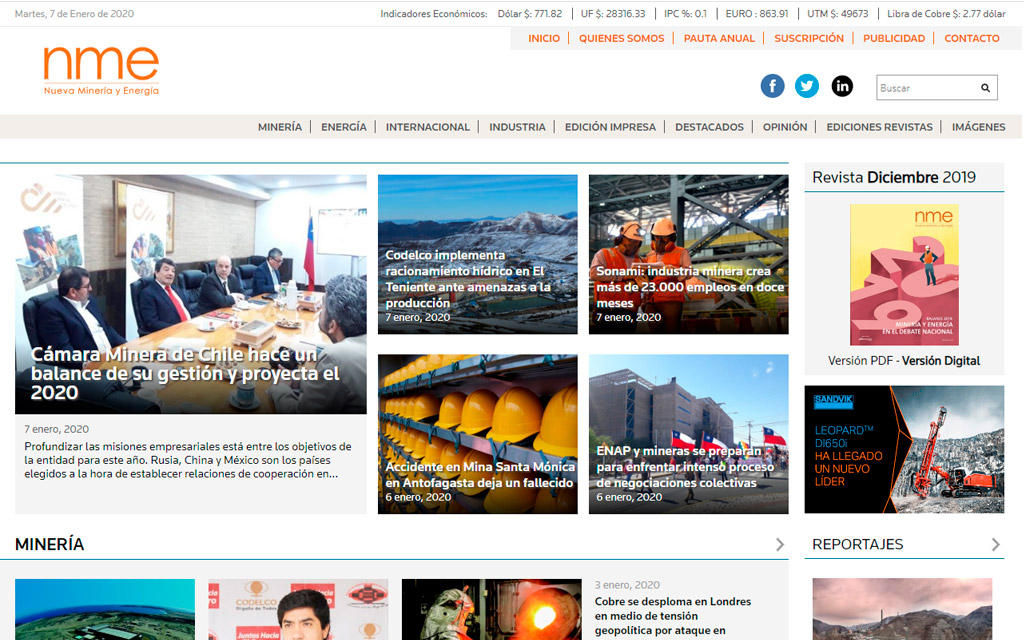Open SUSCRIPCIÓN page
This screenshot has width=1024, height=640.
(809, 39)
